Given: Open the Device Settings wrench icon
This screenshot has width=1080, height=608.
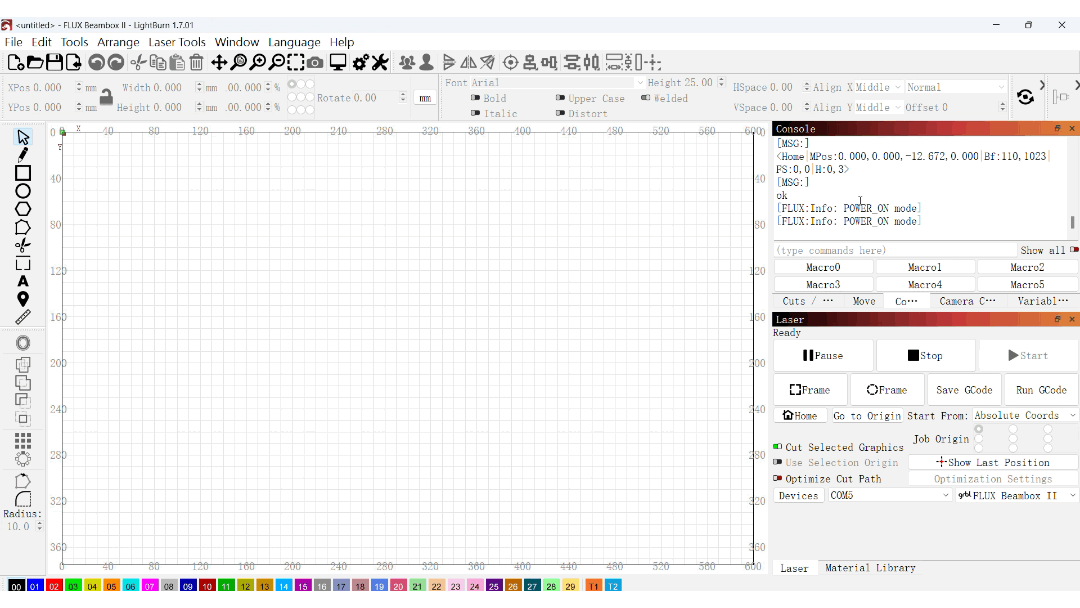Looking at the screenshot, I should tap(380, 63).
